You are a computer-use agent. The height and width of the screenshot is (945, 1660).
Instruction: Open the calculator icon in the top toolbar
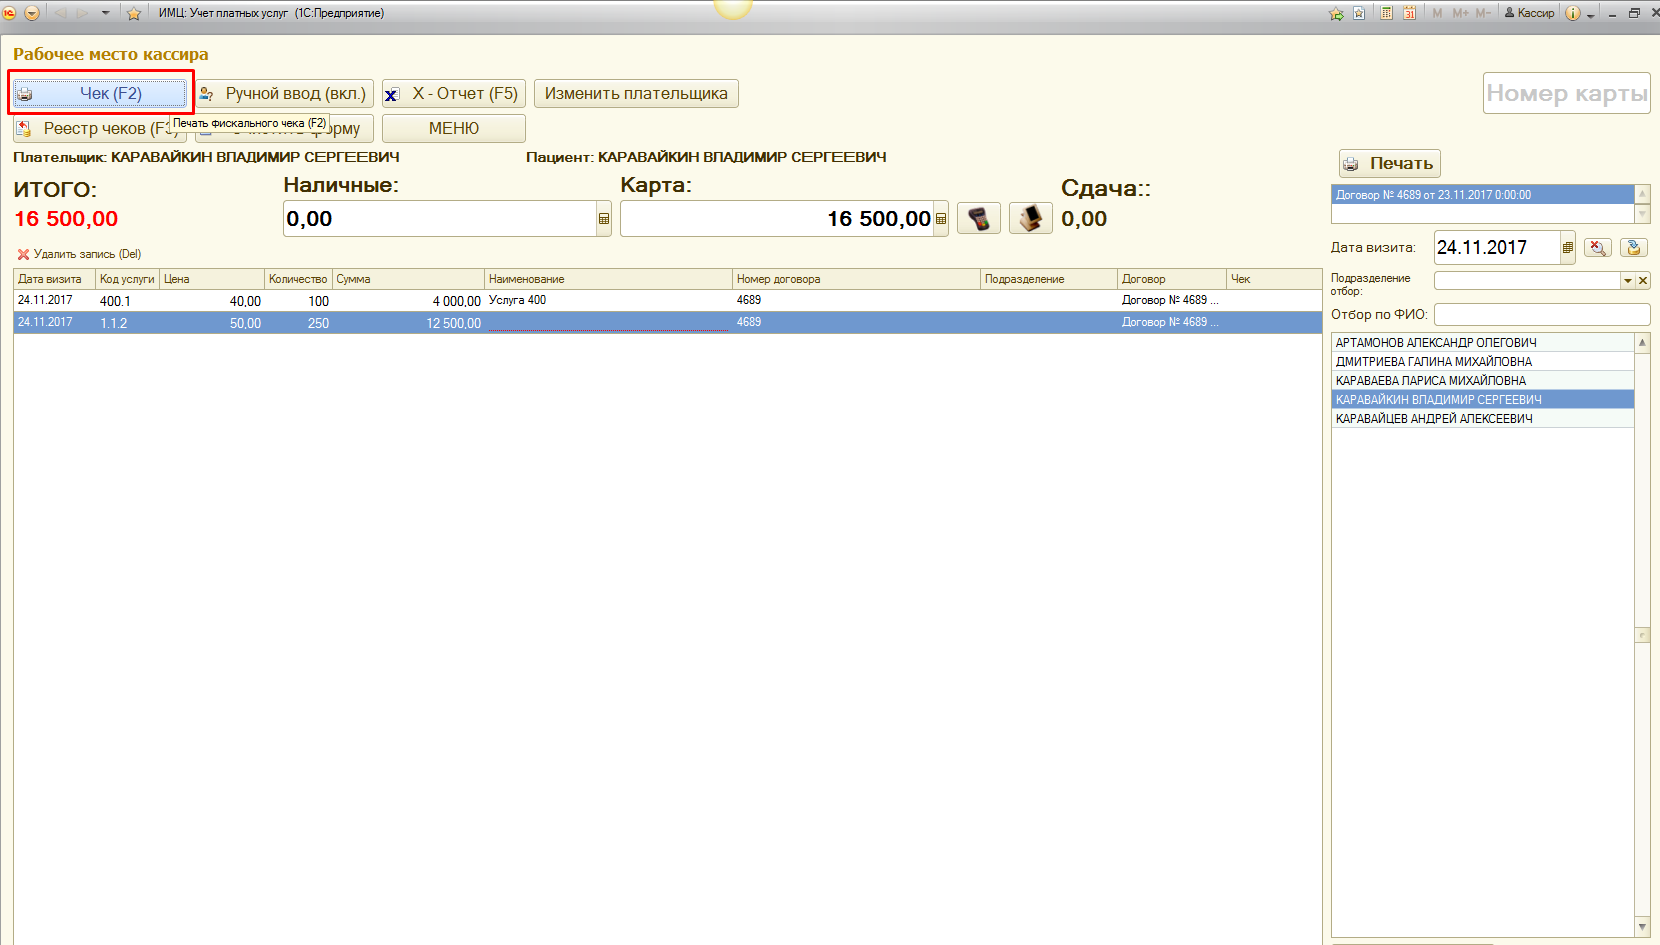[x=1386, y=13]
